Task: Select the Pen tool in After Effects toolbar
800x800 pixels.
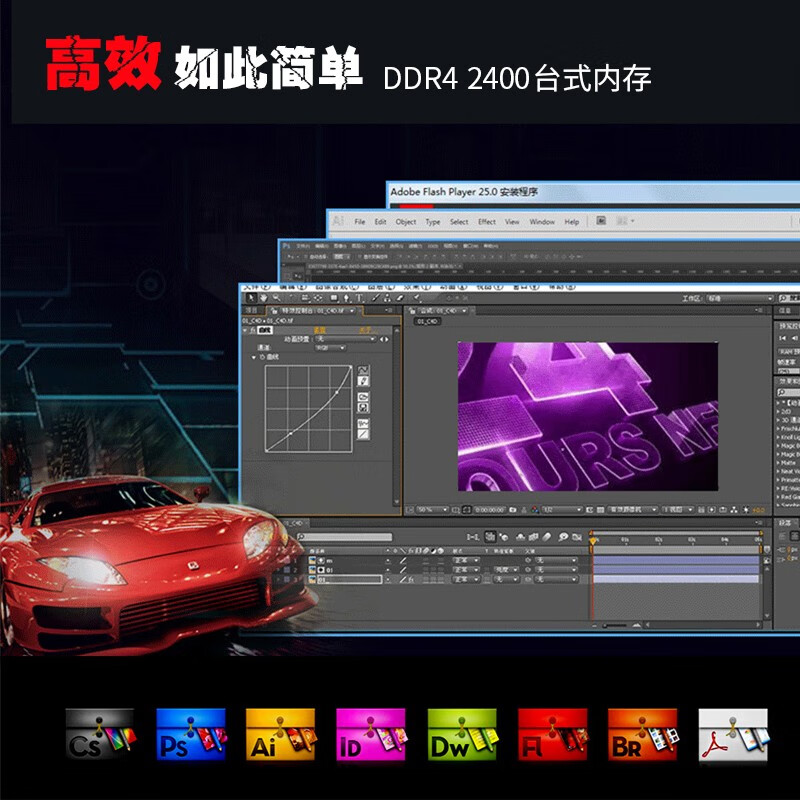Action: click(347, 298)
